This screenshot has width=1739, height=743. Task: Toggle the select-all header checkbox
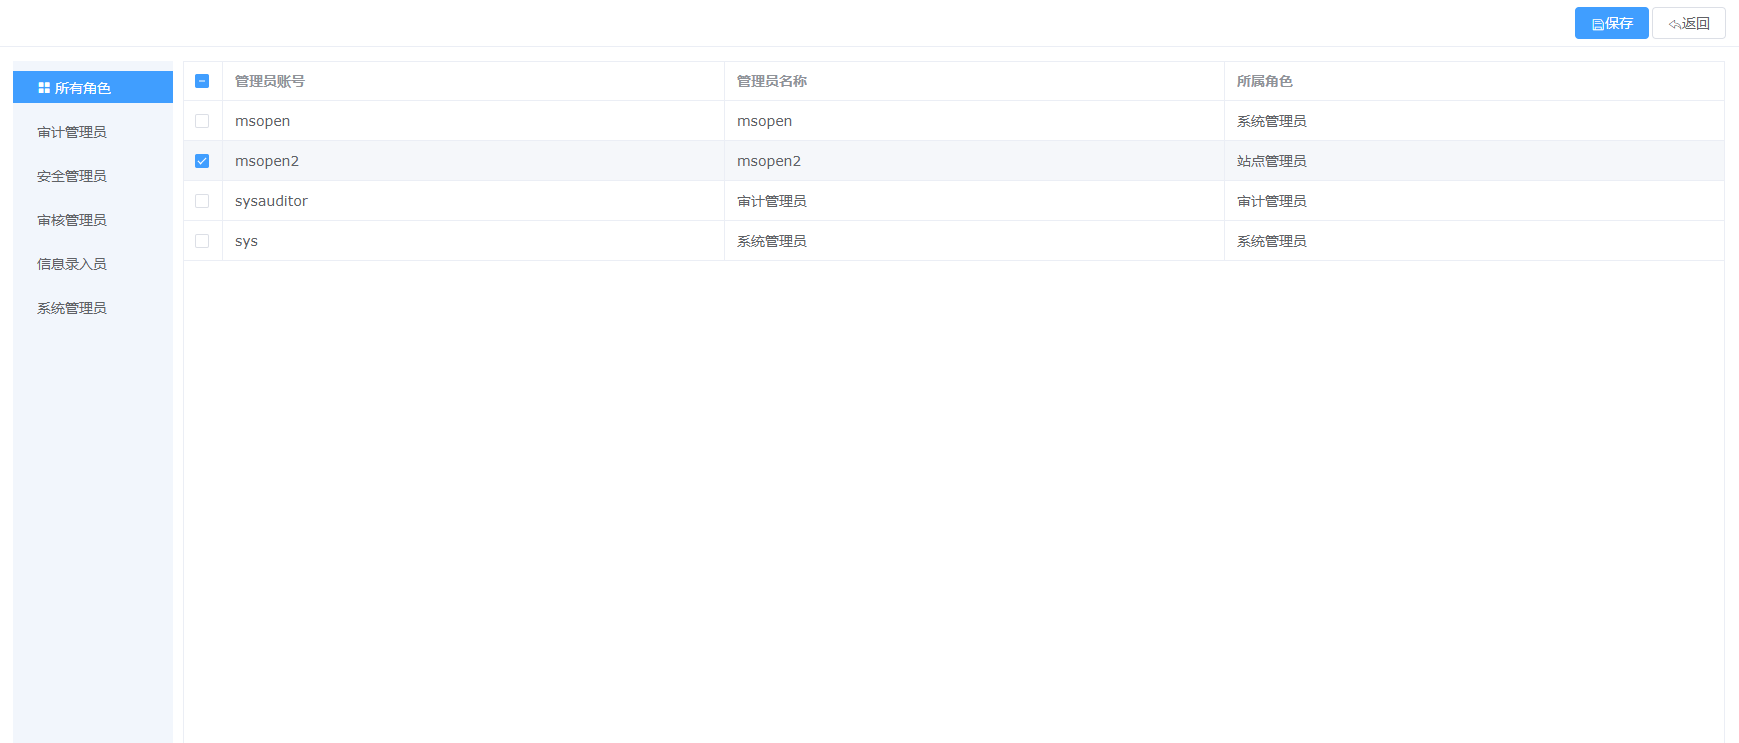[202, 81]
